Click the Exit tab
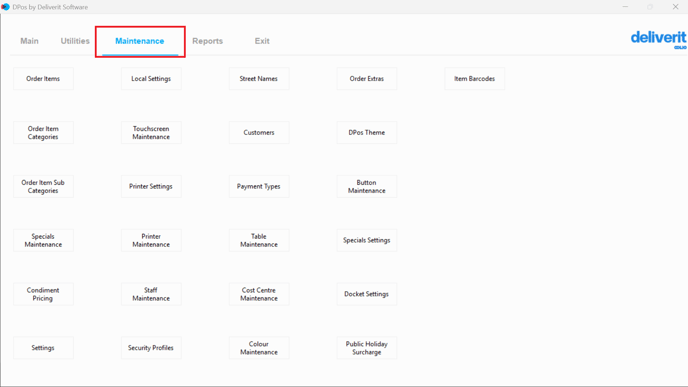 click(x=262, y=41)
